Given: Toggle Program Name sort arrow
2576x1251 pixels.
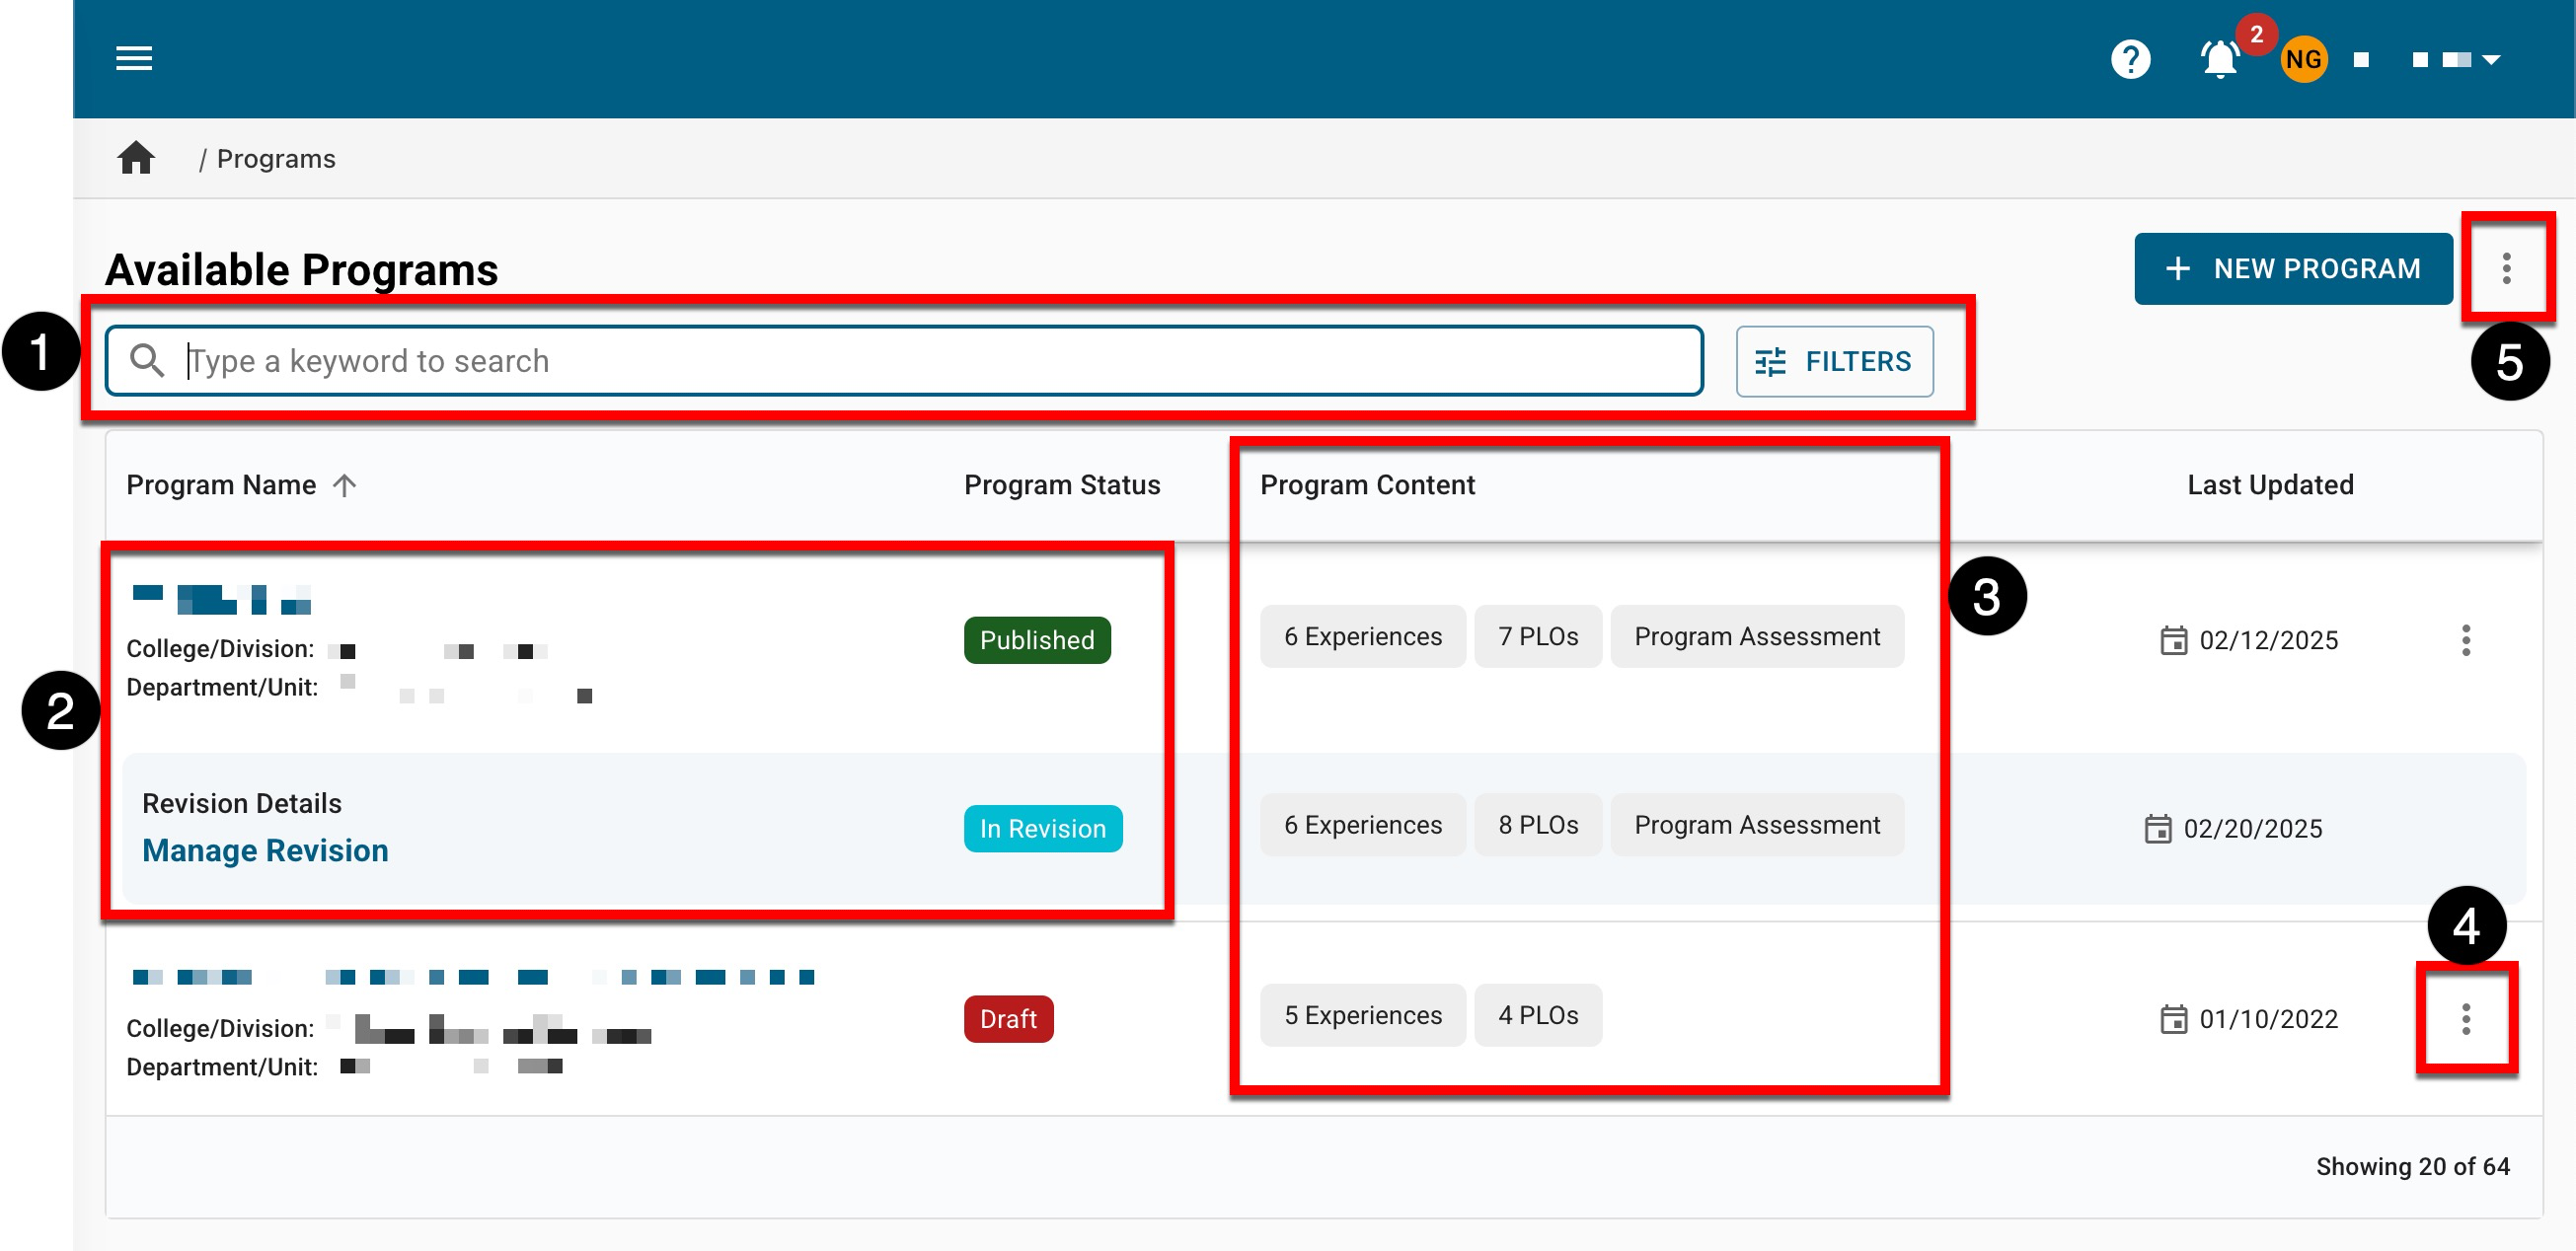Looking at the screenshot, I should click(x=345, y=485).
